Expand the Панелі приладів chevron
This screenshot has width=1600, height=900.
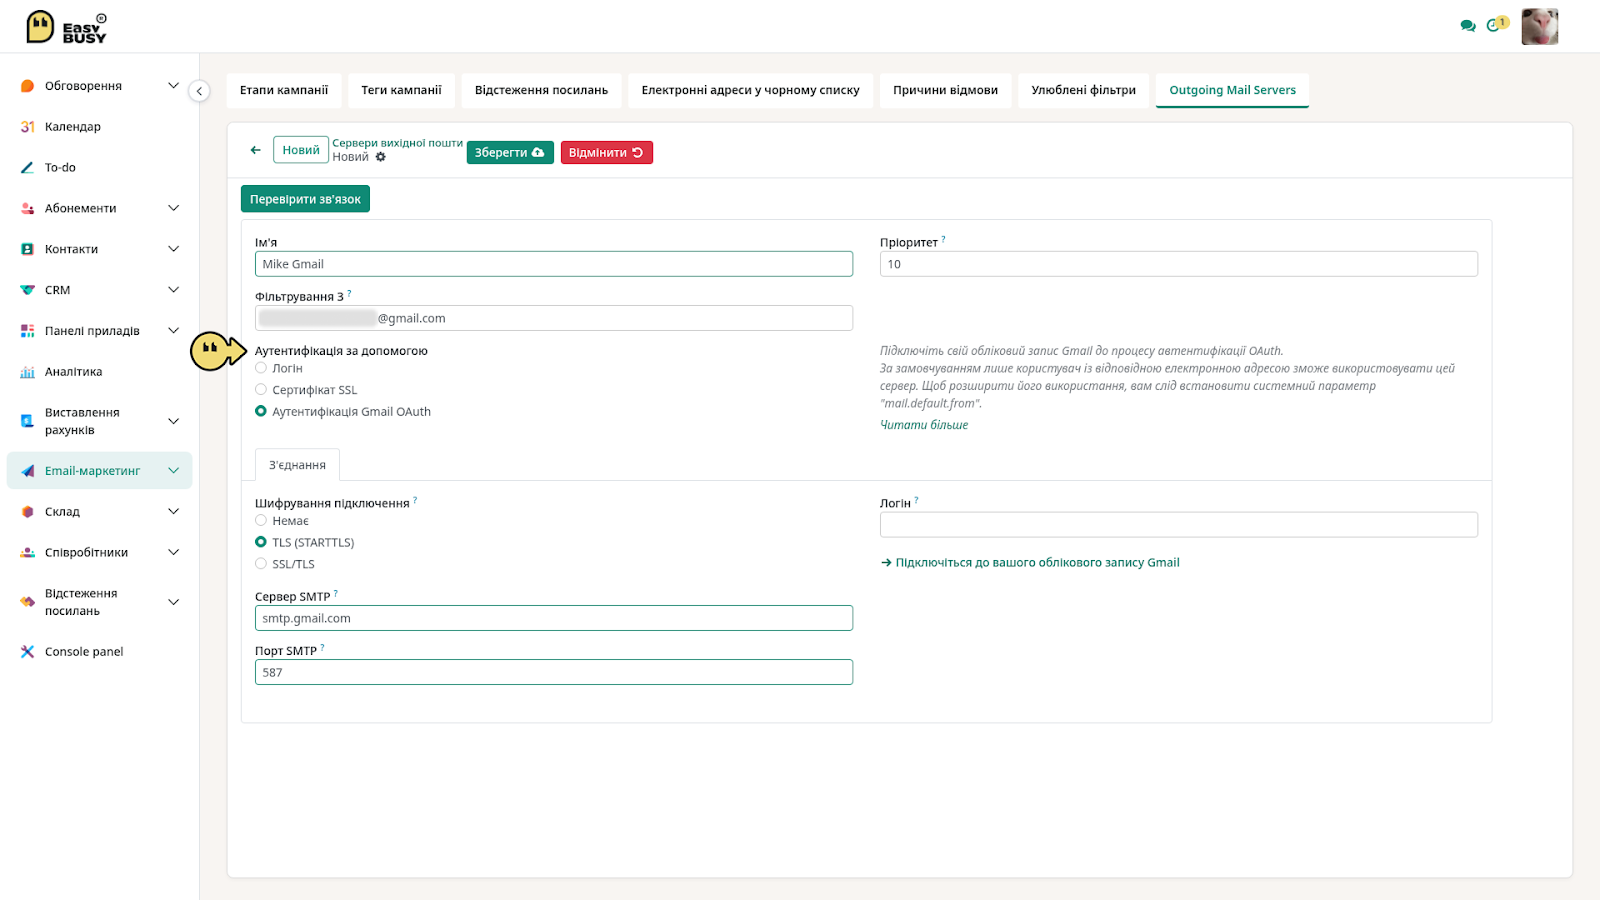(x=173, y=331)
